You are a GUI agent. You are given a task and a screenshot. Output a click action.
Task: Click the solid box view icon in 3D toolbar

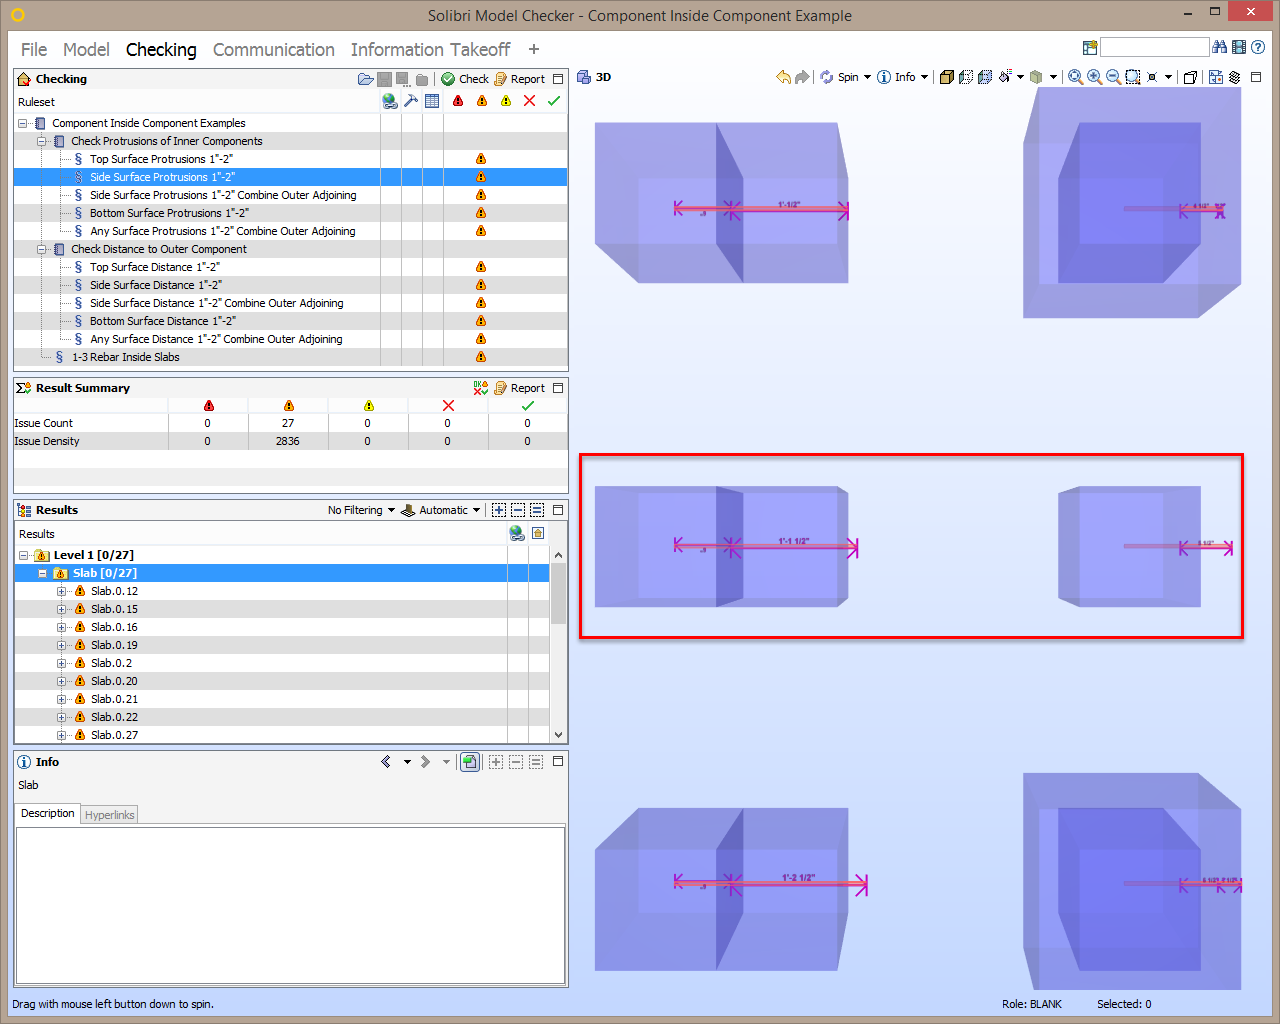point(947,77)
